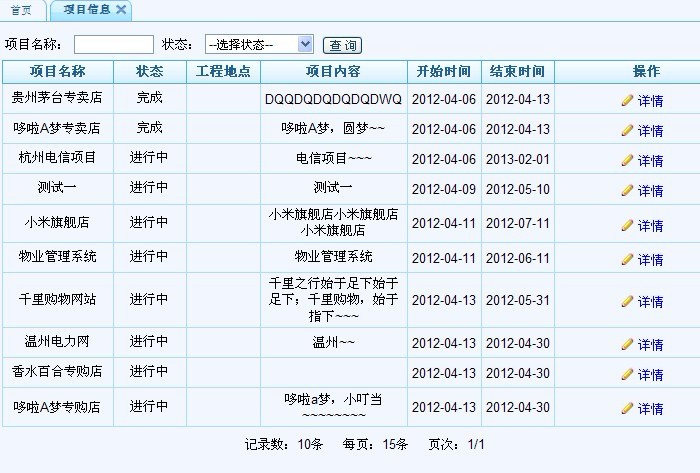
Task: Click the 状态 column header
Action: [149, 72]
